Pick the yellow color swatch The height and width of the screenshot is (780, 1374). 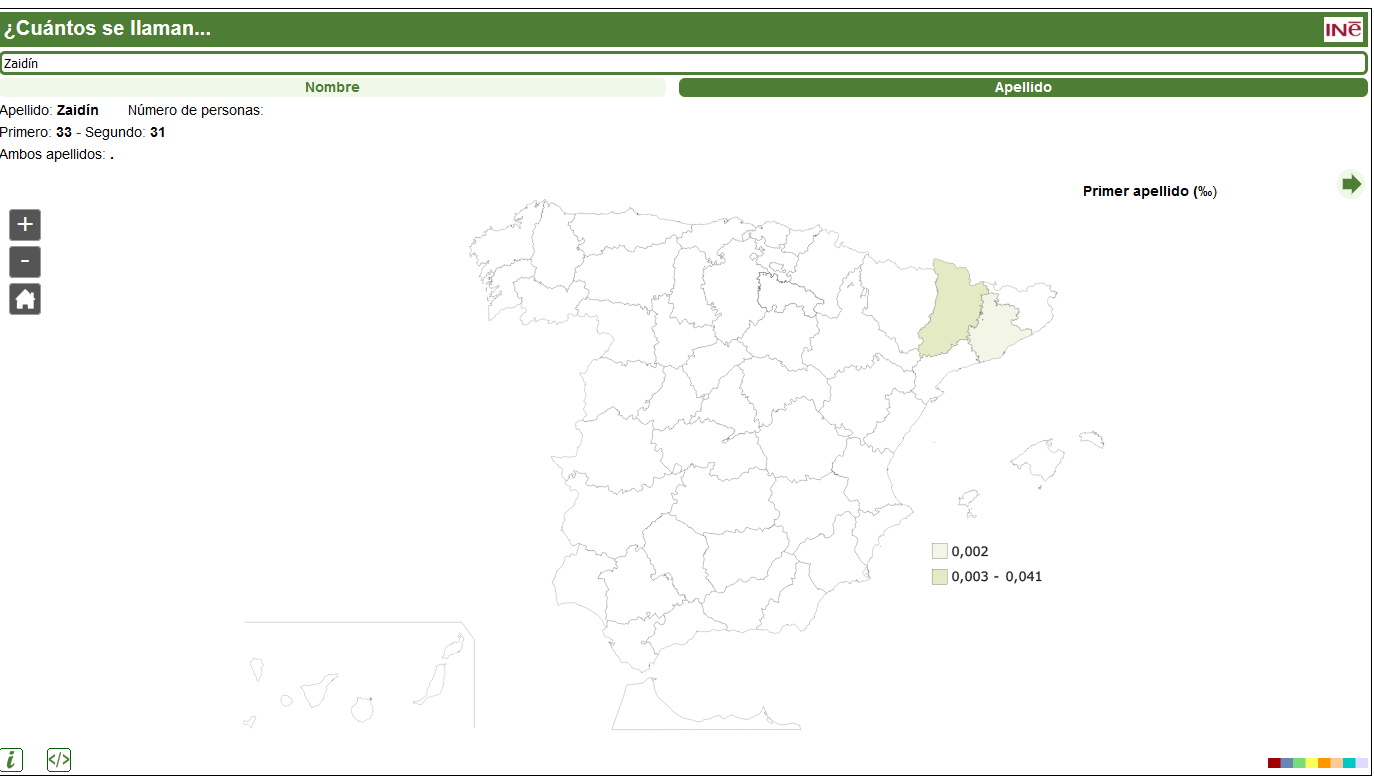coord(1311,763)
